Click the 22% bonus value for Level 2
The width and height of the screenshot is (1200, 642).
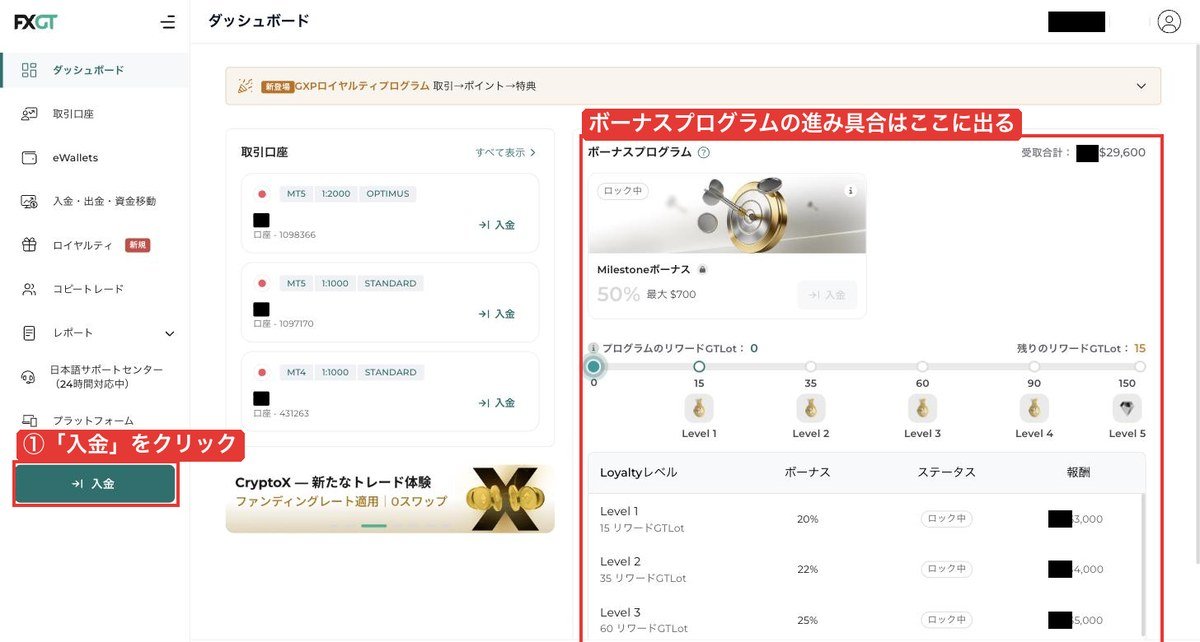click(808, 569)
